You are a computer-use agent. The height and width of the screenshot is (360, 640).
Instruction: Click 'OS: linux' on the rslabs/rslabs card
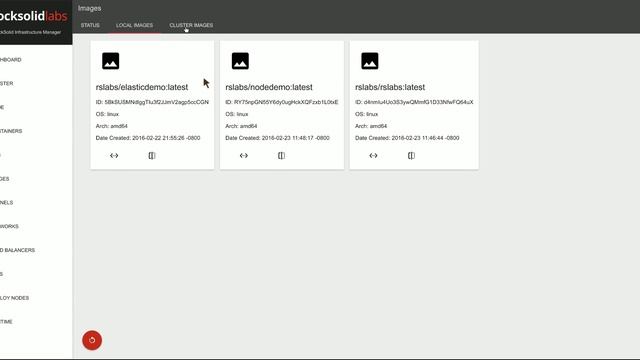pos(367,114)
